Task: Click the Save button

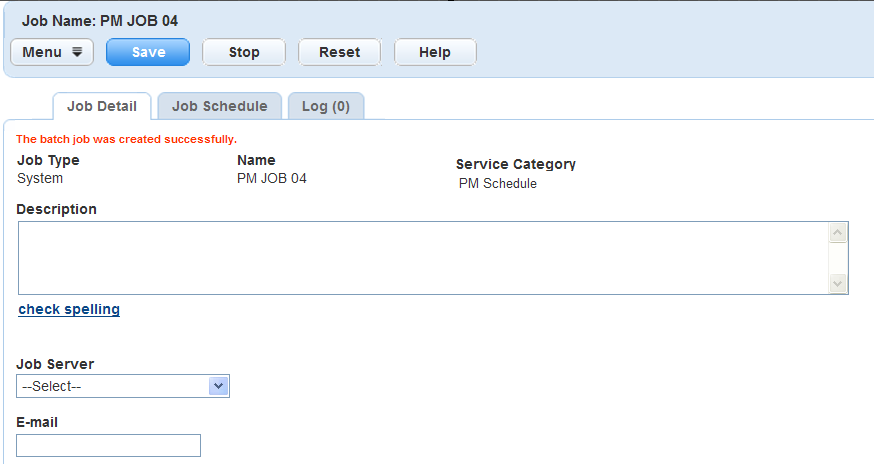Action: [148, 52]
